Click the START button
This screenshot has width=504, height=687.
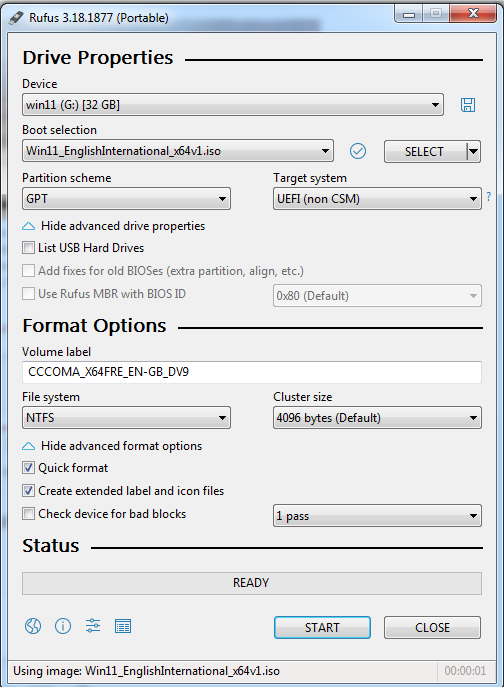pyautogui.click(x=322, y=627)
